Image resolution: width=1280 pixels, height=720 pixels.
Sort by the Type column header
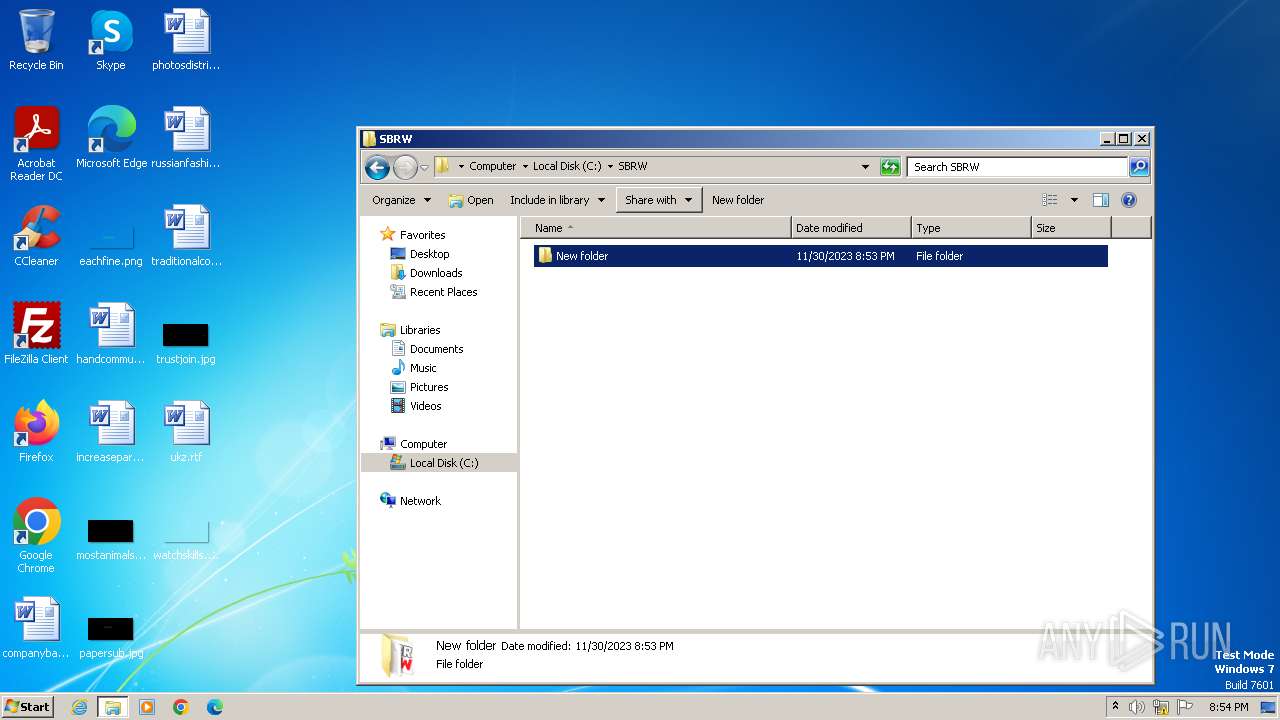[971, 228]
